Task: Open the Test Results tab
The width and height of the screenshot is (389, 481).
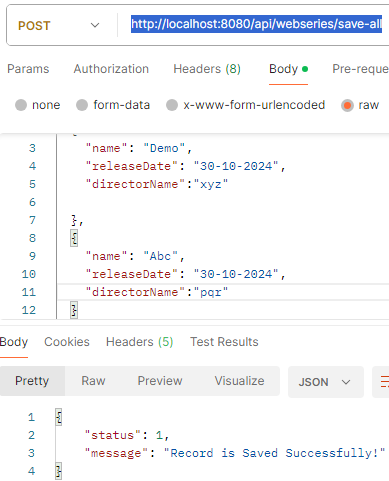Action: pos(224,342)
